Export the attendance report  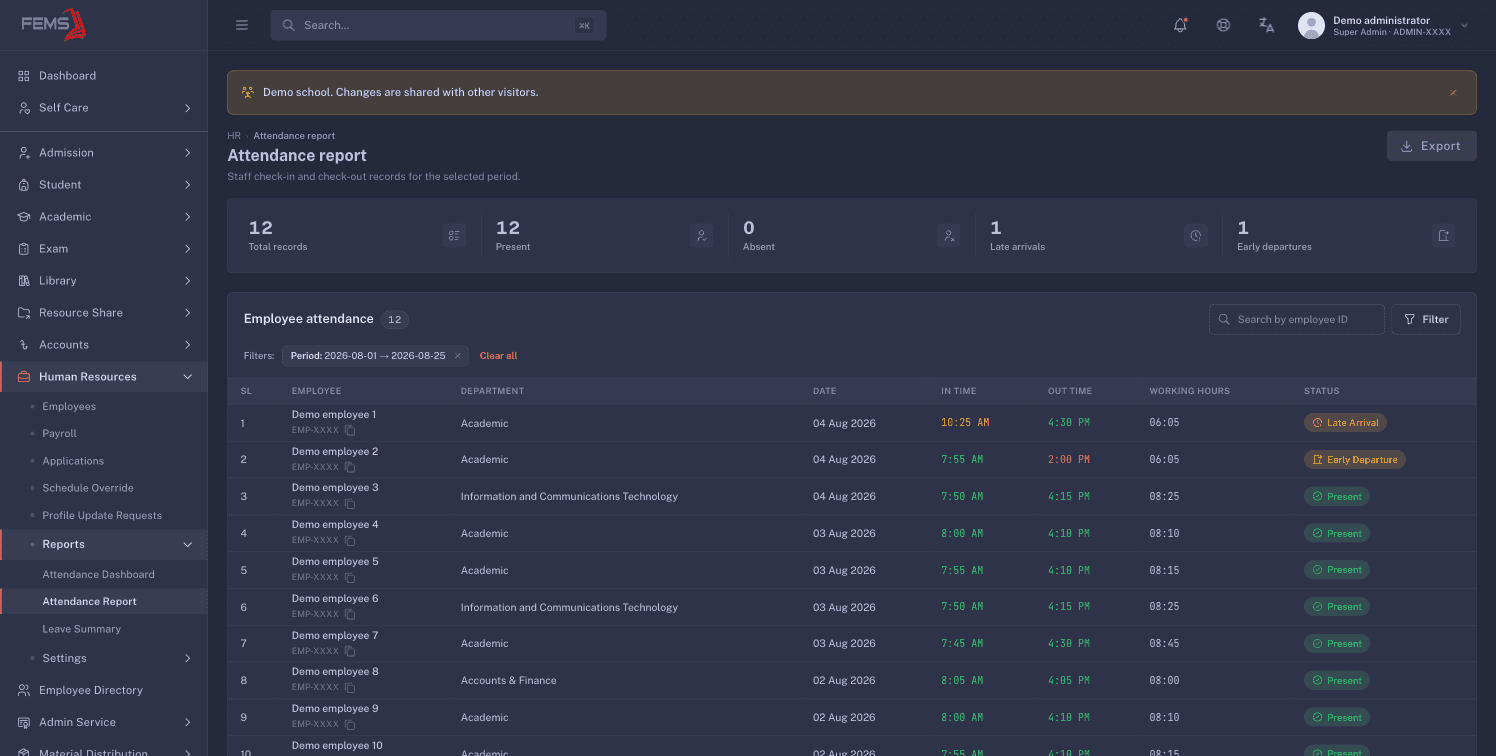click(x=1431, y=146)
